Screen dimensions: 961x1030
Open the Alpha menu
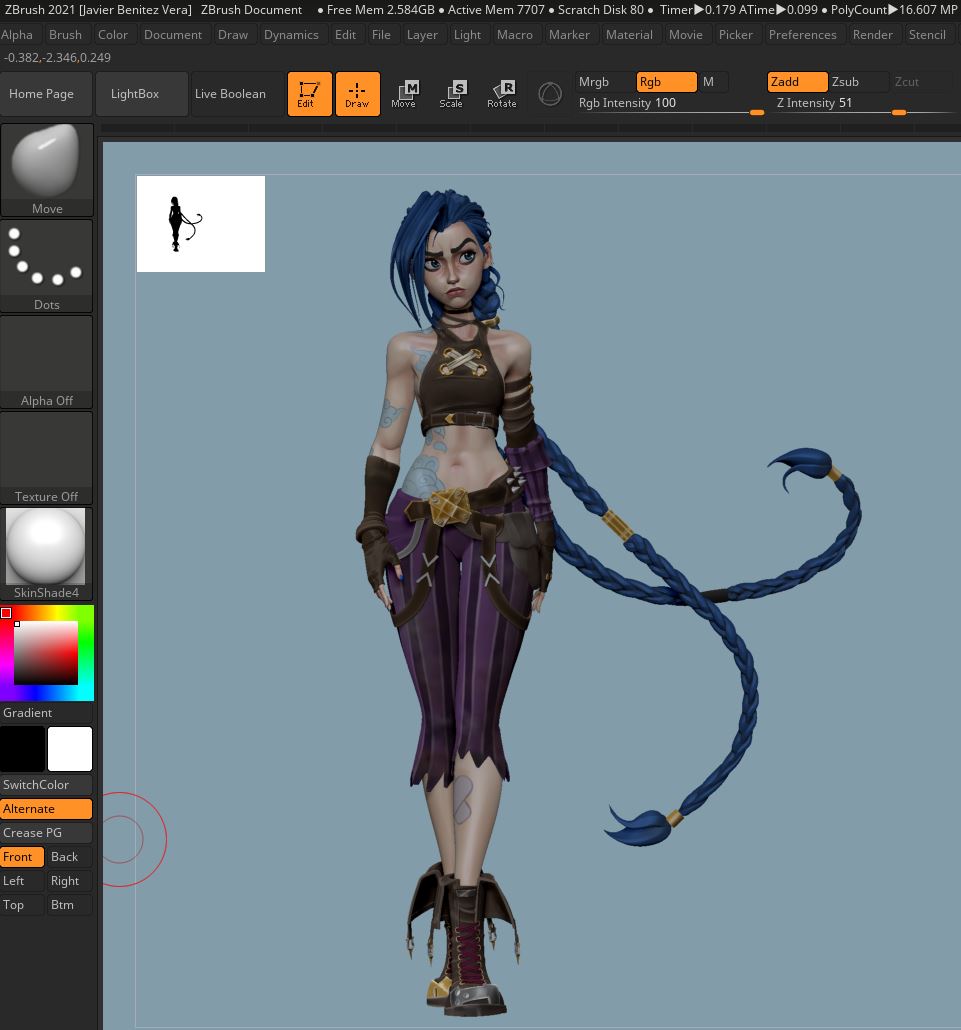pyautogui.click(x=17, y=35)
